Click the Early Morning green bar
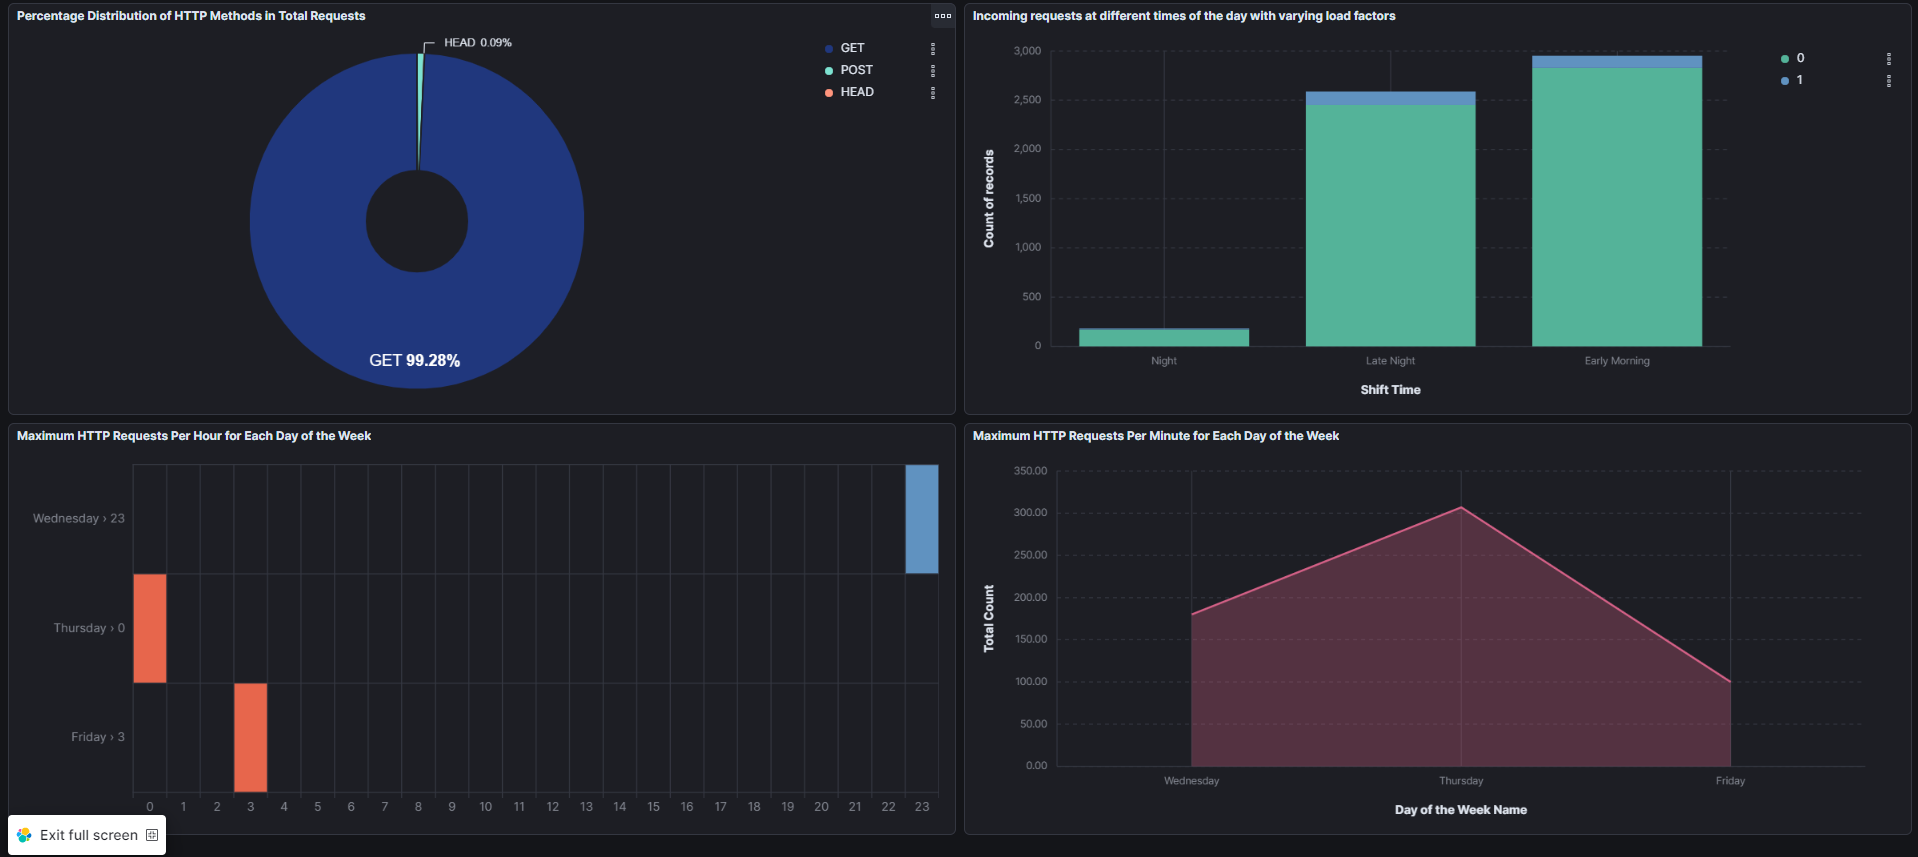Screen dimensions: 1918x857 [x=1617, y=207]
